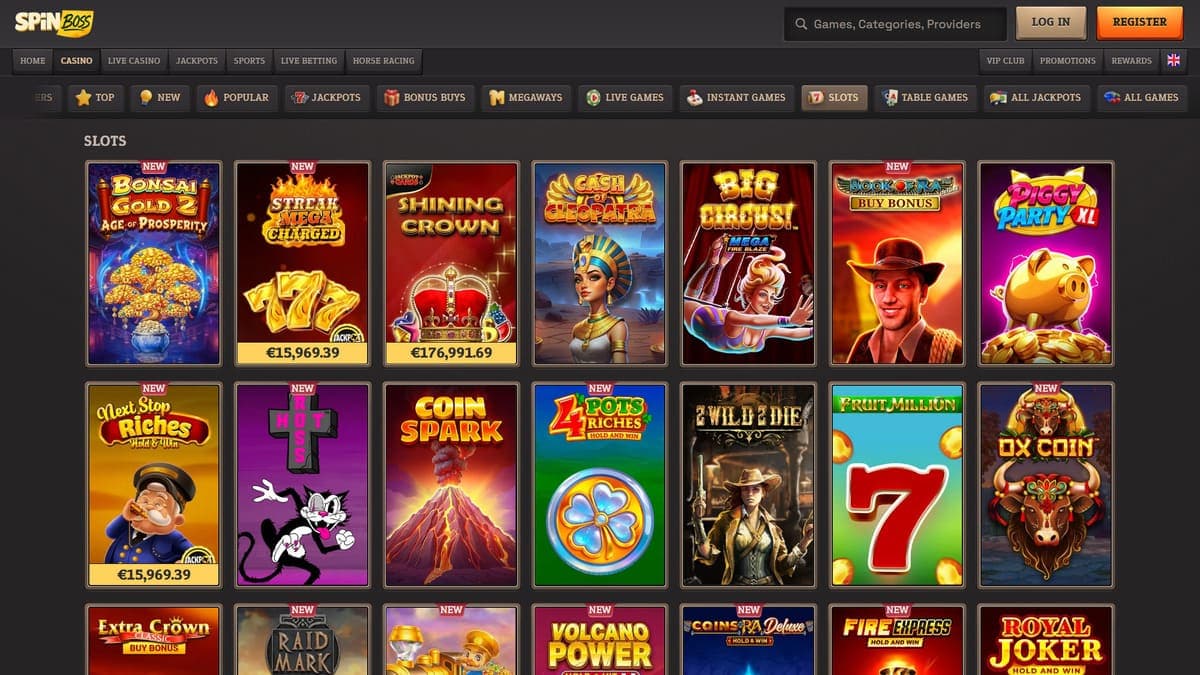
Task: Open the Live Casino tab
Action: [134, 61]
